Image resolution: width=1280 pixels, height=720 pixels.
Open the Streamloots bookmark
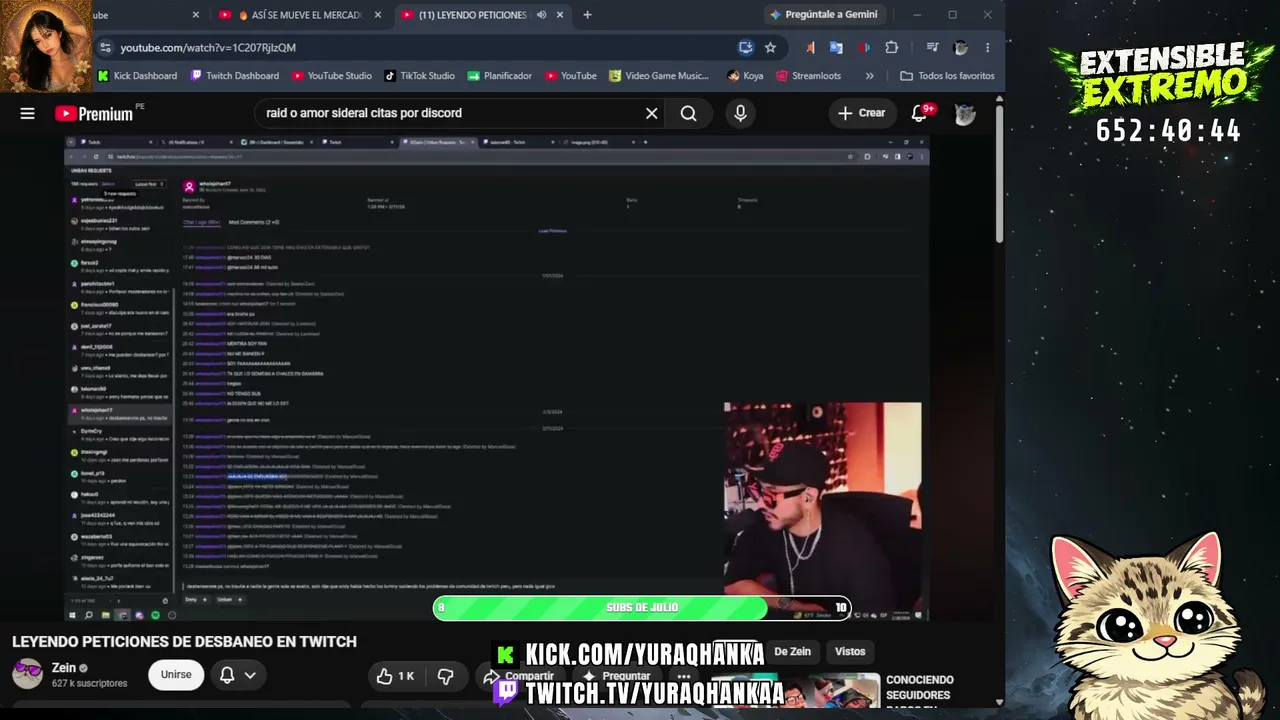pyautogui.click(x=808, y=76)
